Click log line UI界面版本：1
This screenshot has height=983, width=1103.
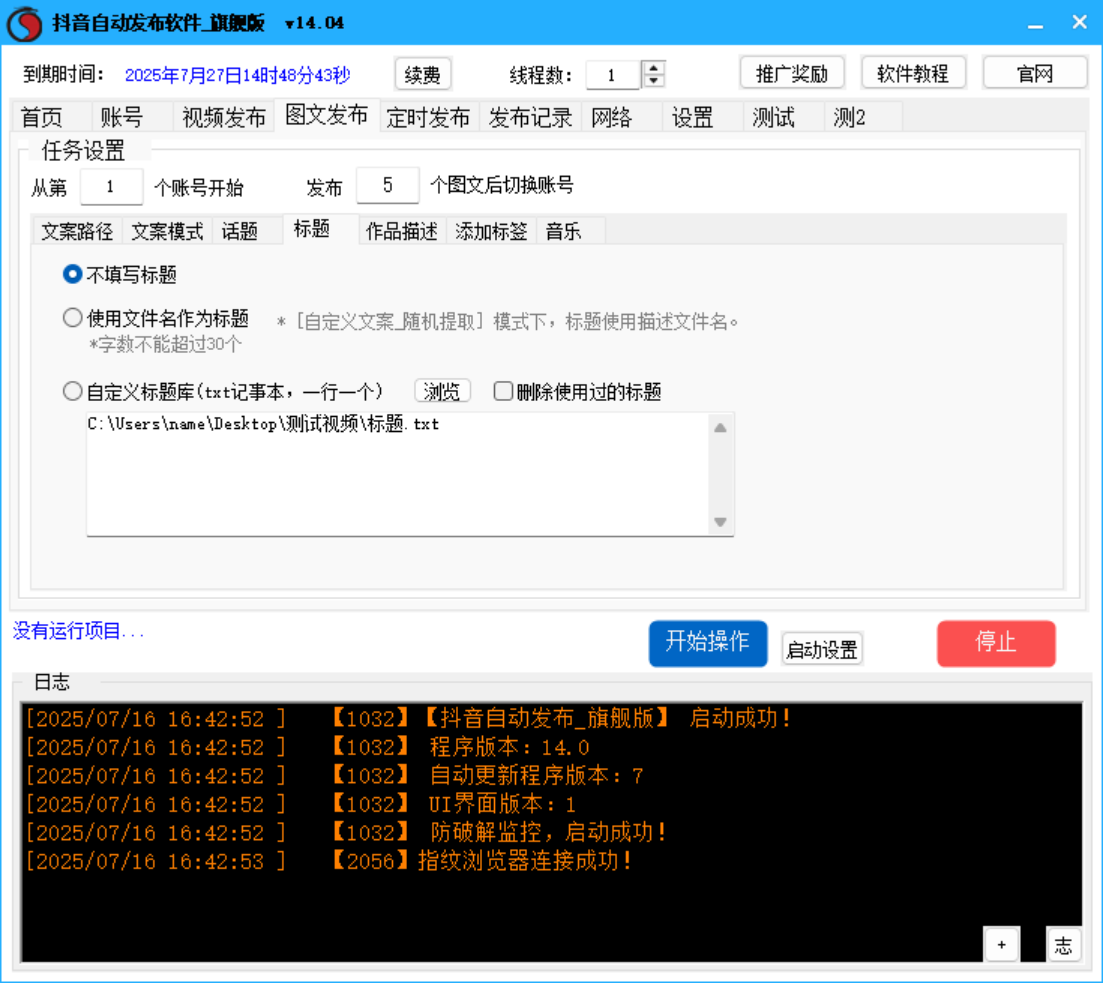click(x=502, y=804)
